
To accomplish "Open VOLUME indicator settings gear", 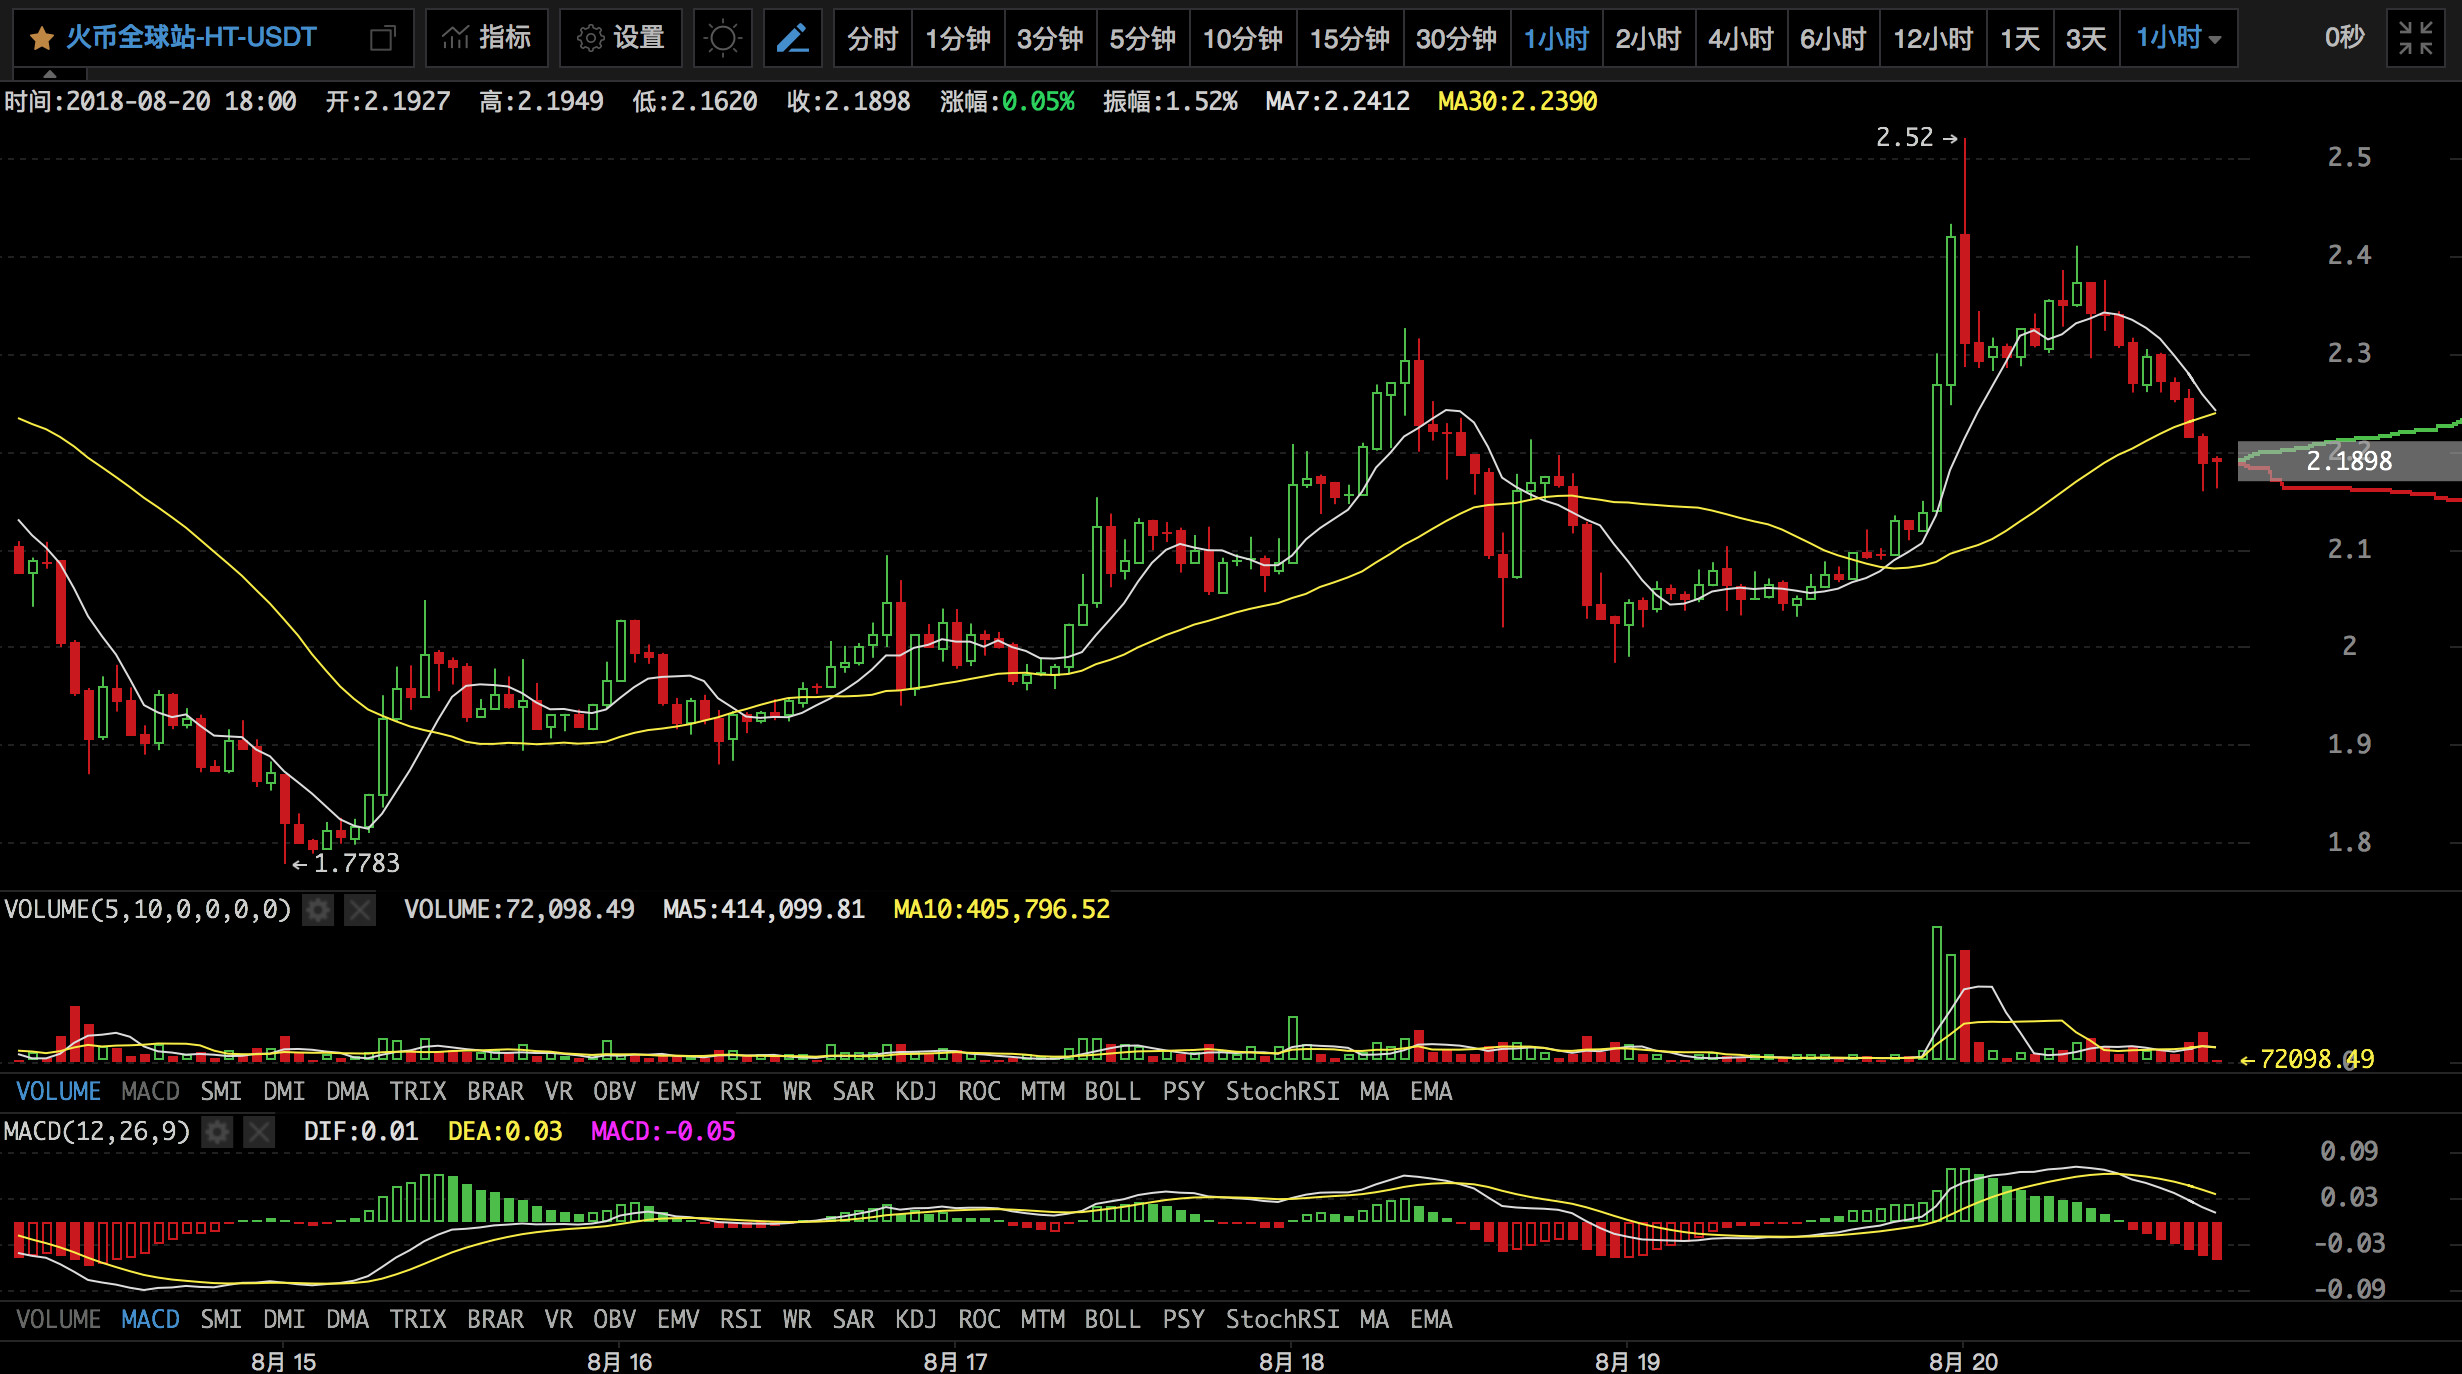I will [x=318, y=910].
